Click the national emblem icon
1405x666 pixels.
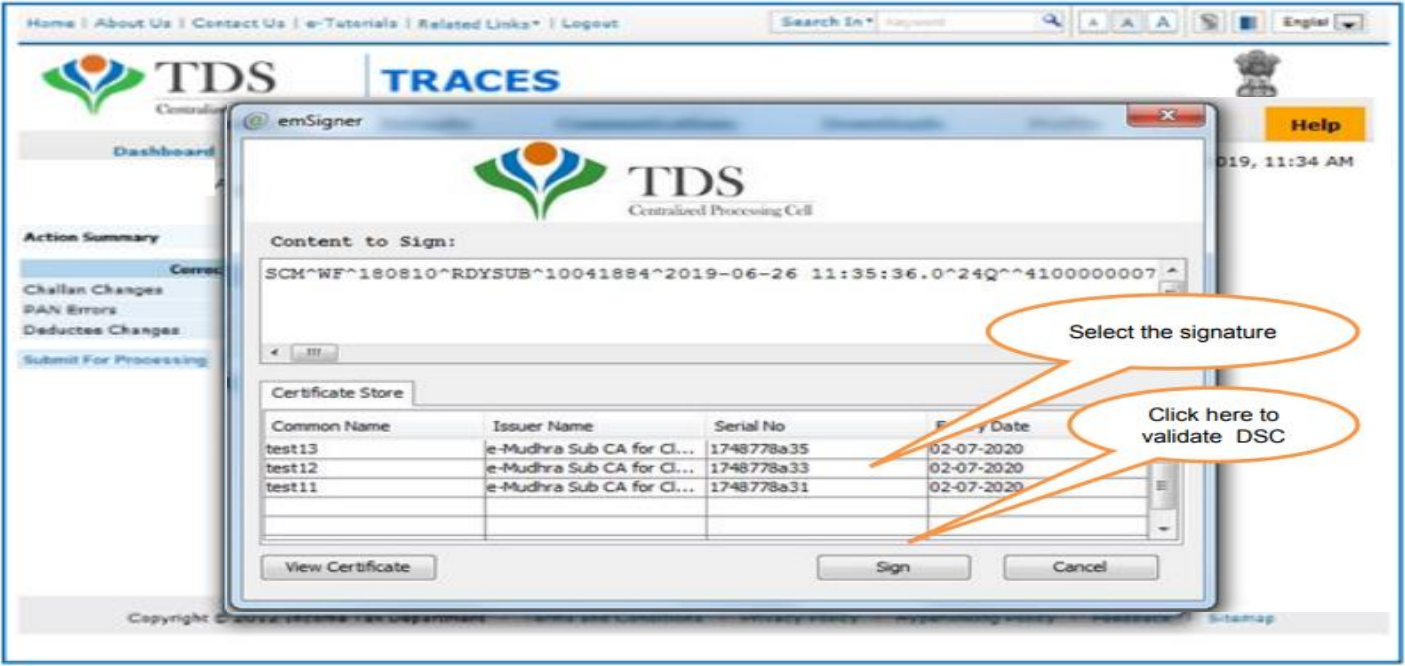[x=1257, y=75]
